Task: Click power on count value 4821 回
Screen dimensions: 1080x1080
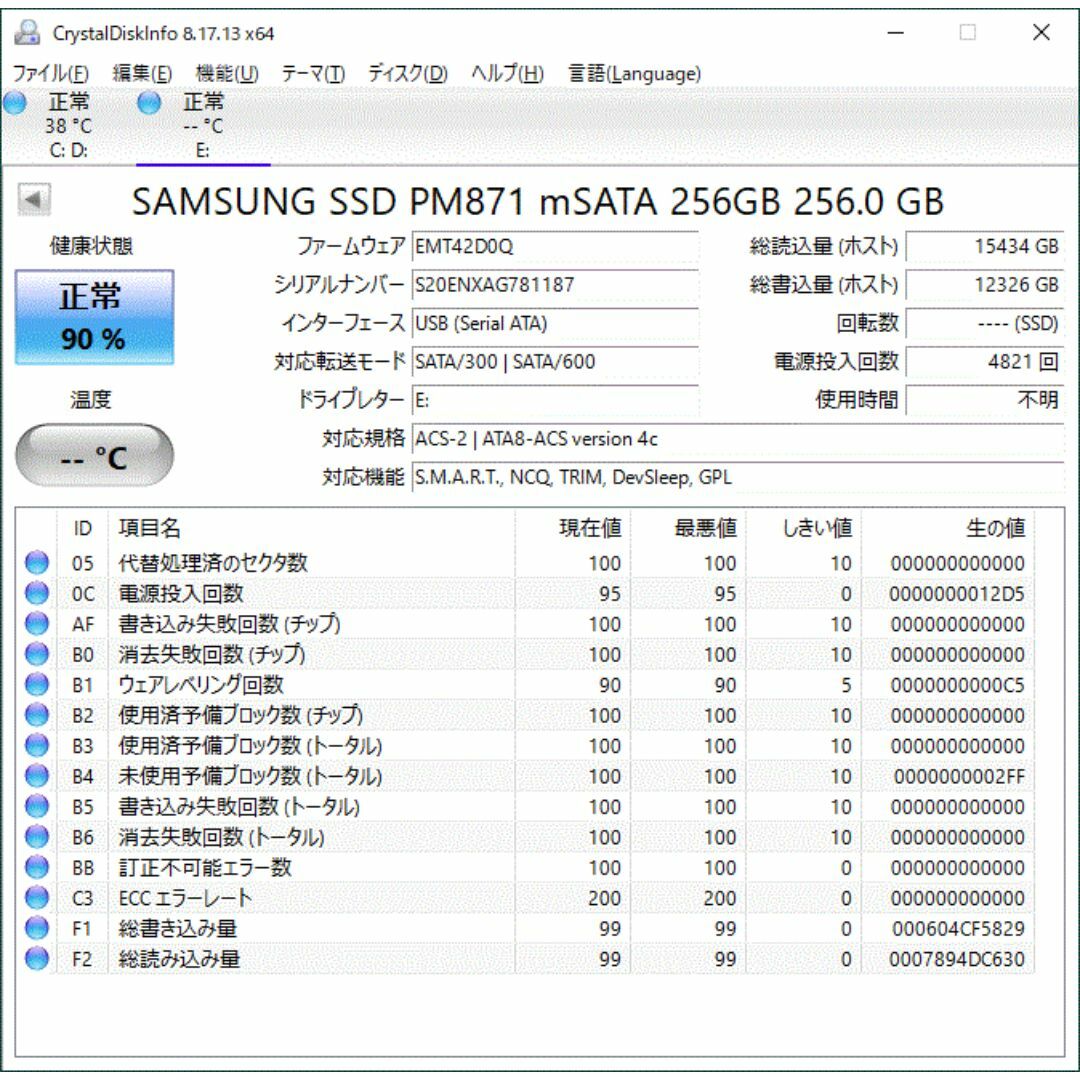Action: click(x=985, y=362)
